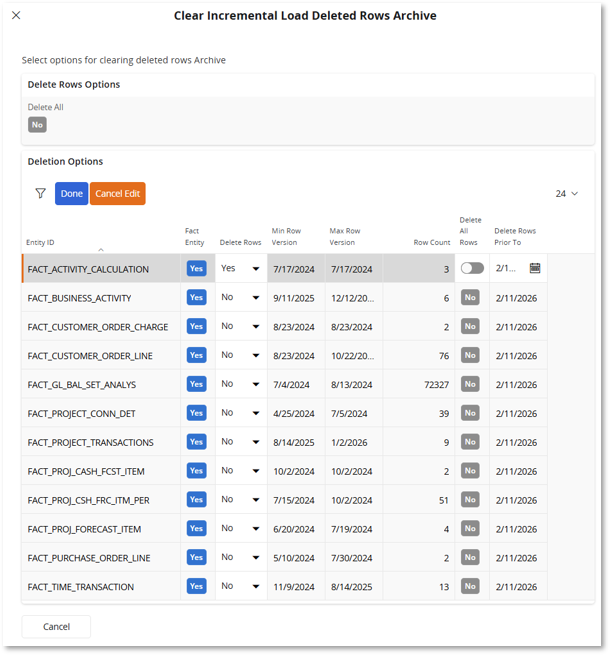Viewport: 610px width, 655px height.
Task: Click the Cancel Edit button
Action: (x=117, y=193)
